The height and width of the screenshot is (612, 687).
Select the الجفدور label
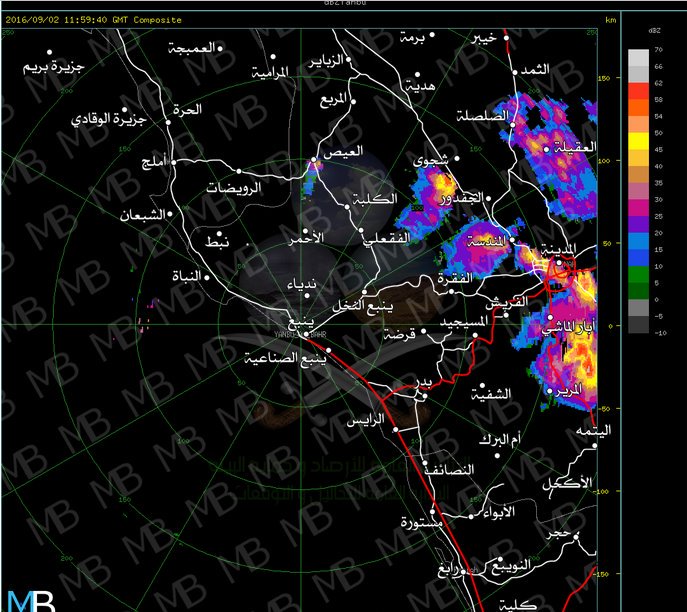coord(462,198)
